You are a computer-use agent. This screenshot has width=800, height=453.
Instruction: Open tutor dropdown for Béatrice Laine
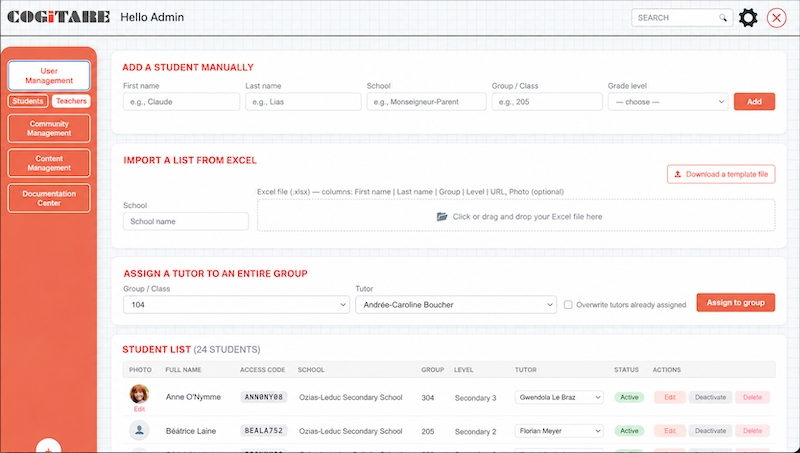click(559, 431)
